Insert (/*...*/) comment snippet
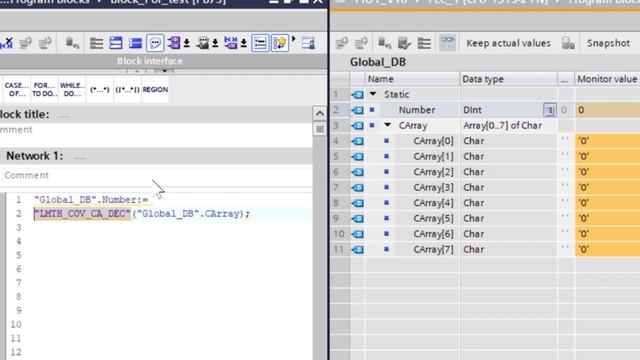Image resolution: width=640 pixels, height=360 pixels. [127, 89]
